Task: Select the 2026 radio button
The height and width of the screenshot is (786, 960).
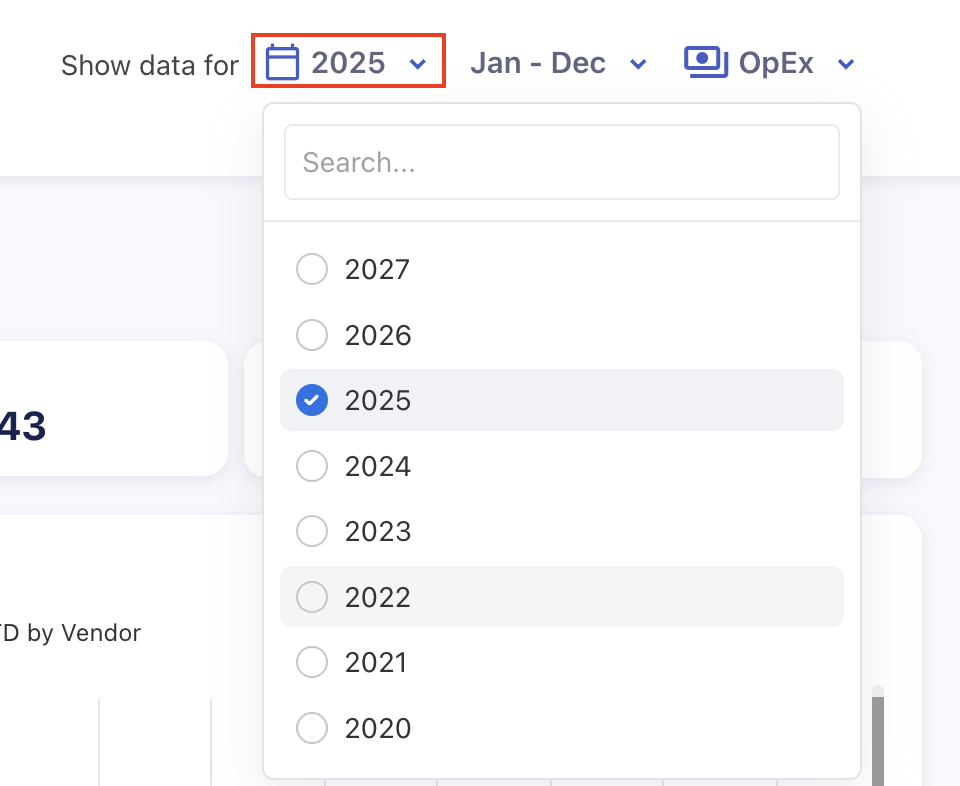Action: (312, 335)
